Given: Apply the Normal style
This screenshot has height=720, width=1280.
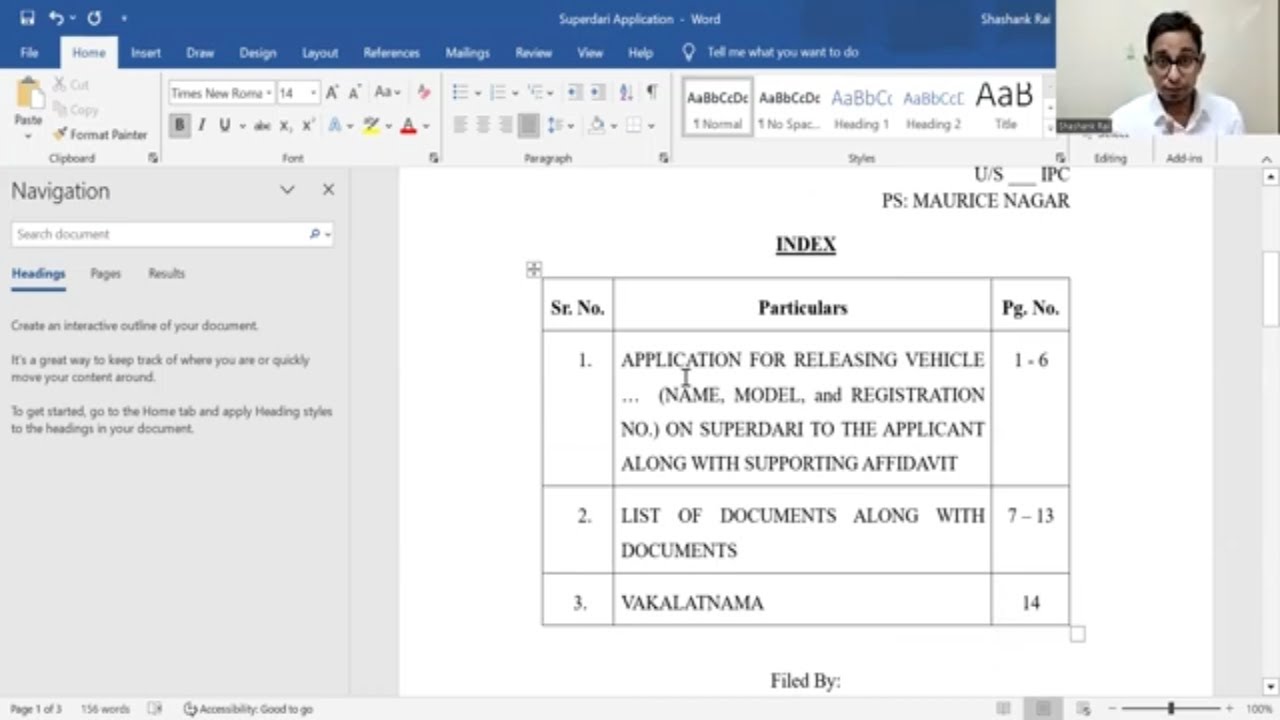Looking at the screenshot, I should coord(717,108).
